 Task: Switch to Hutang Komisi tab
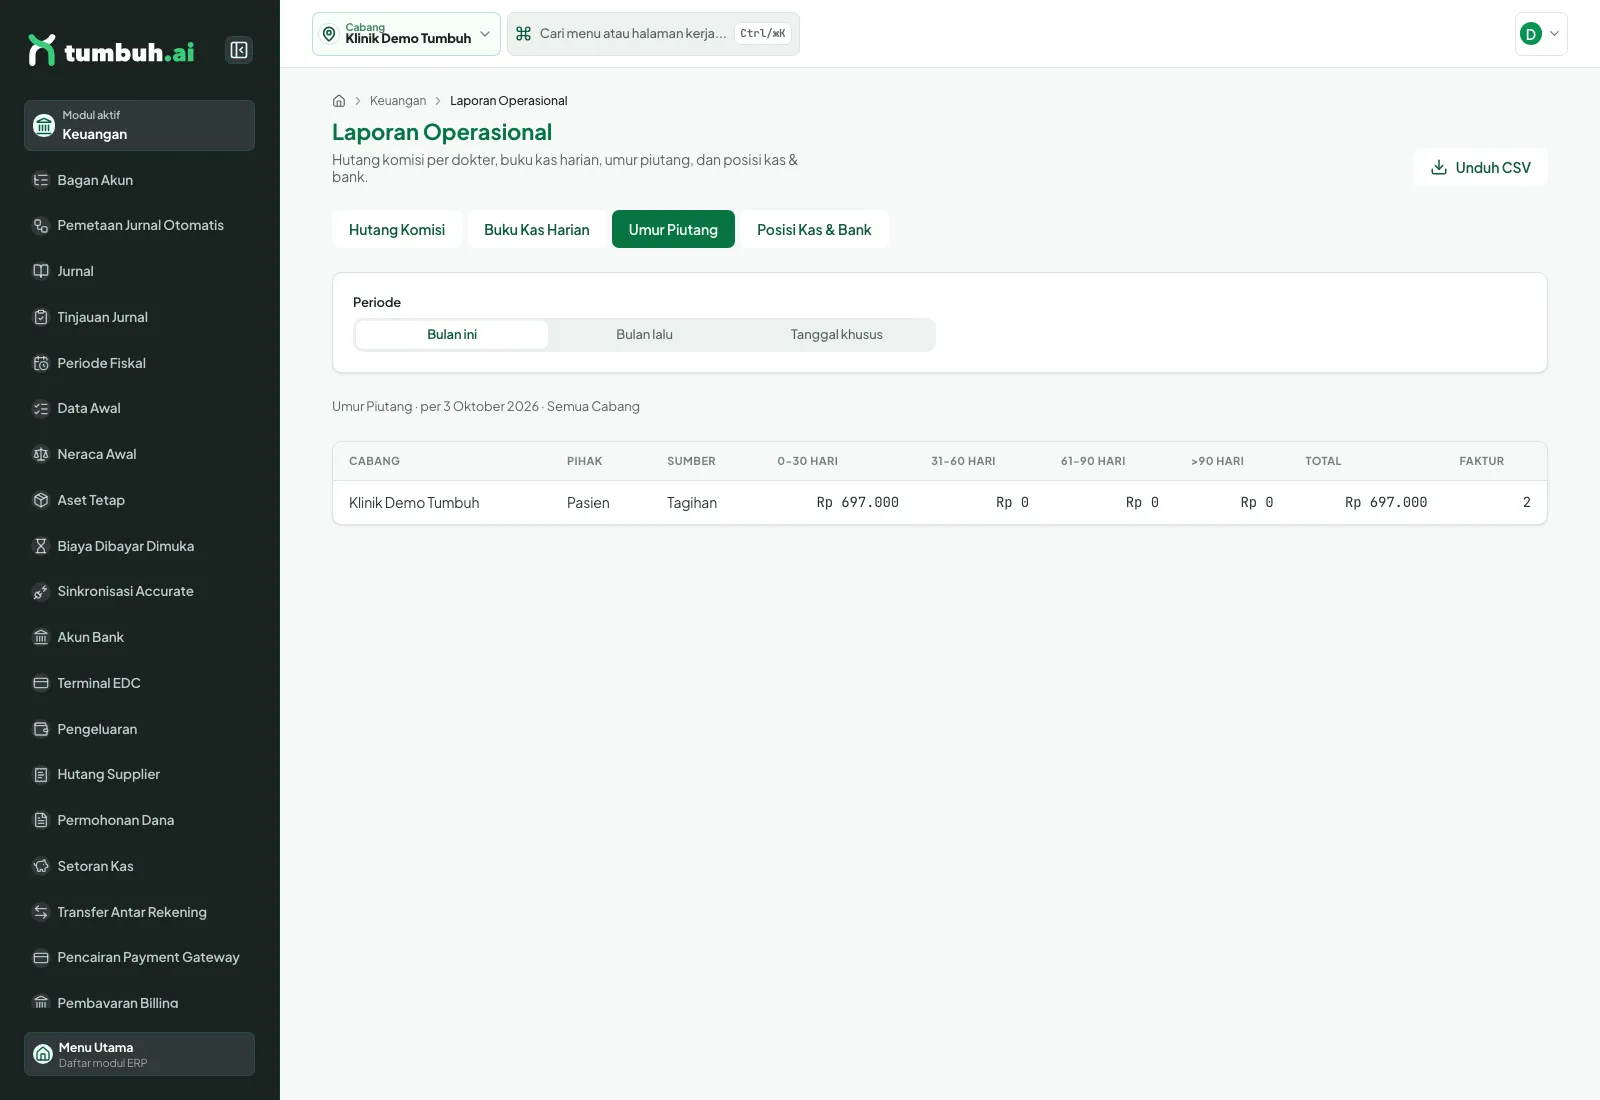pyautogui.click(x=397, y=229)
